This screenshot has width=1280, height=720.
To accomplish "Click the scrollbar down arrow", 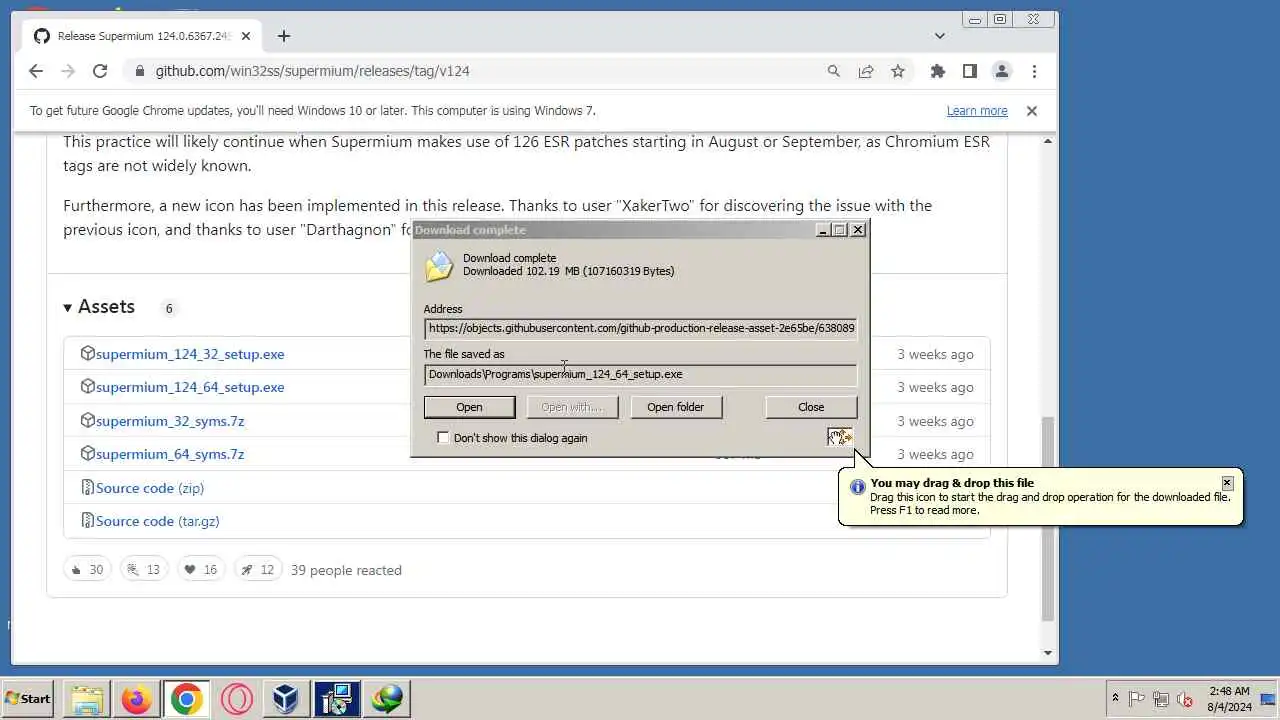I will click(1048, 653).
